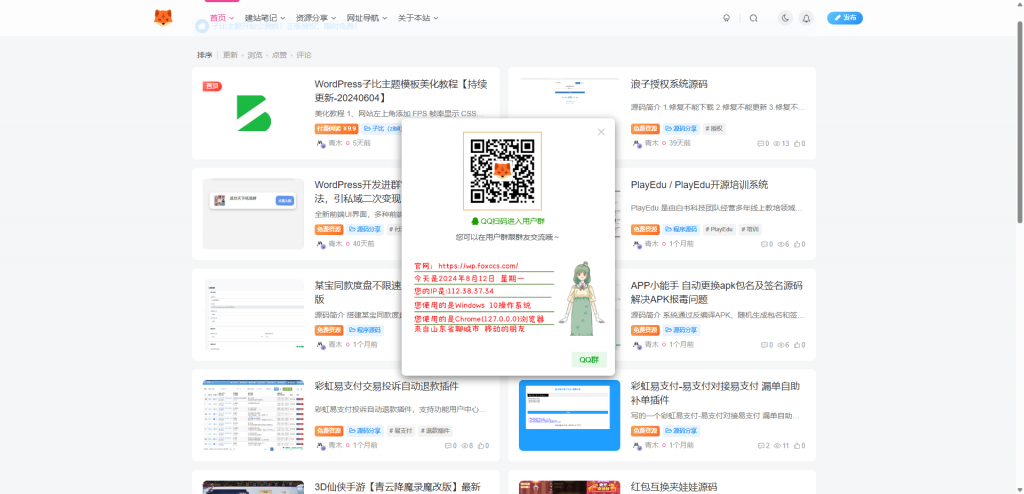The height and width of the screenshot is (494, 1024).
Task: Click the green QQ群 button
Action: (589, 359)
